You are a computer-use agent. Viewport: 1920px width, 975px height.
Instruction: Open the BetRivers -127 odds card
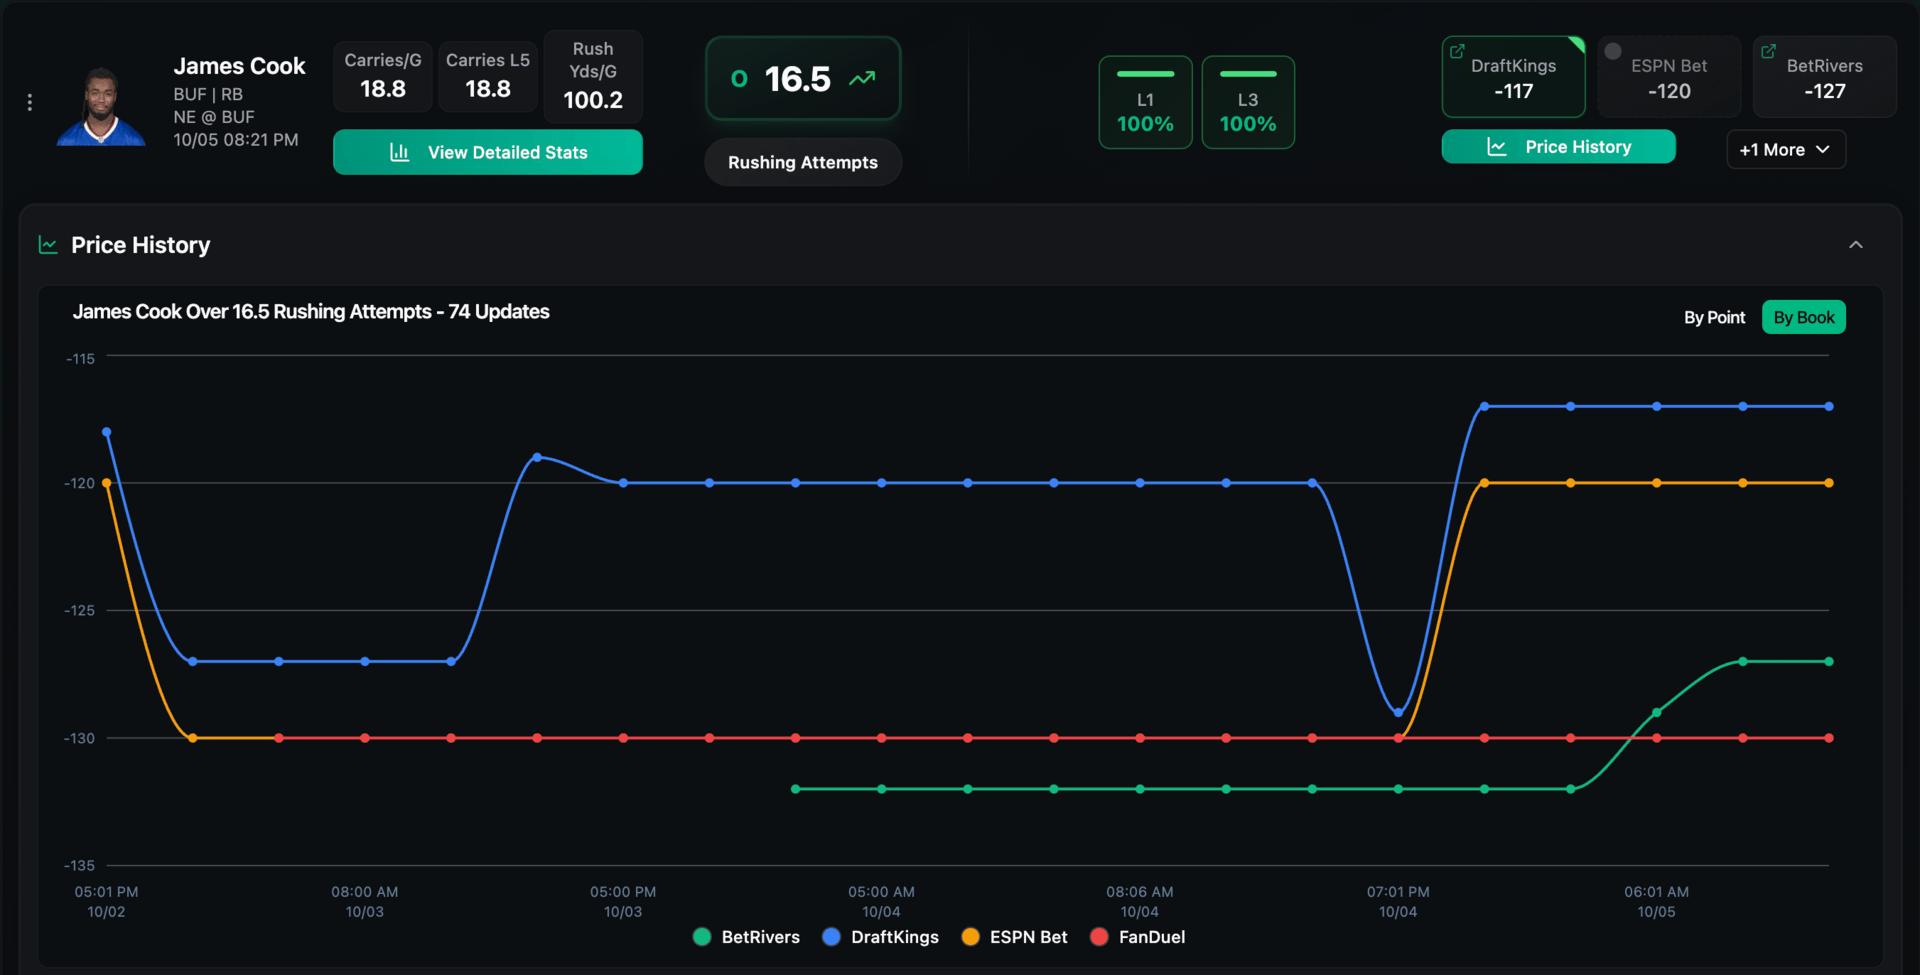[1825, 77]
